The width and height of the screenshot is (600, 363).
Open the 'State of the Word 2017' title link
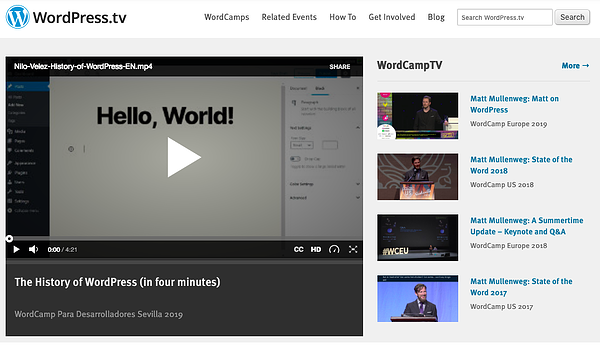521,287
